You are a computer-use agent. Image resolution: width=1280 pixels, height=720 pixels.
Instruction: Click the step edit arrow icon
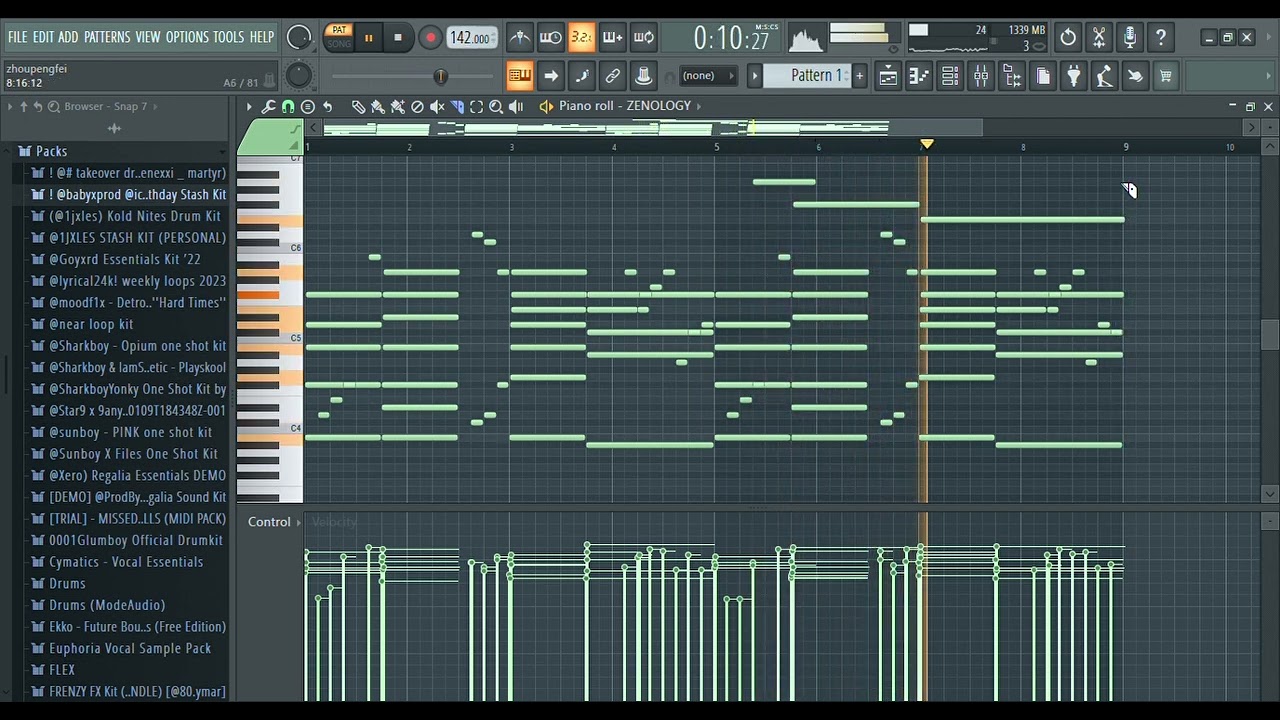tap(550, 76)
